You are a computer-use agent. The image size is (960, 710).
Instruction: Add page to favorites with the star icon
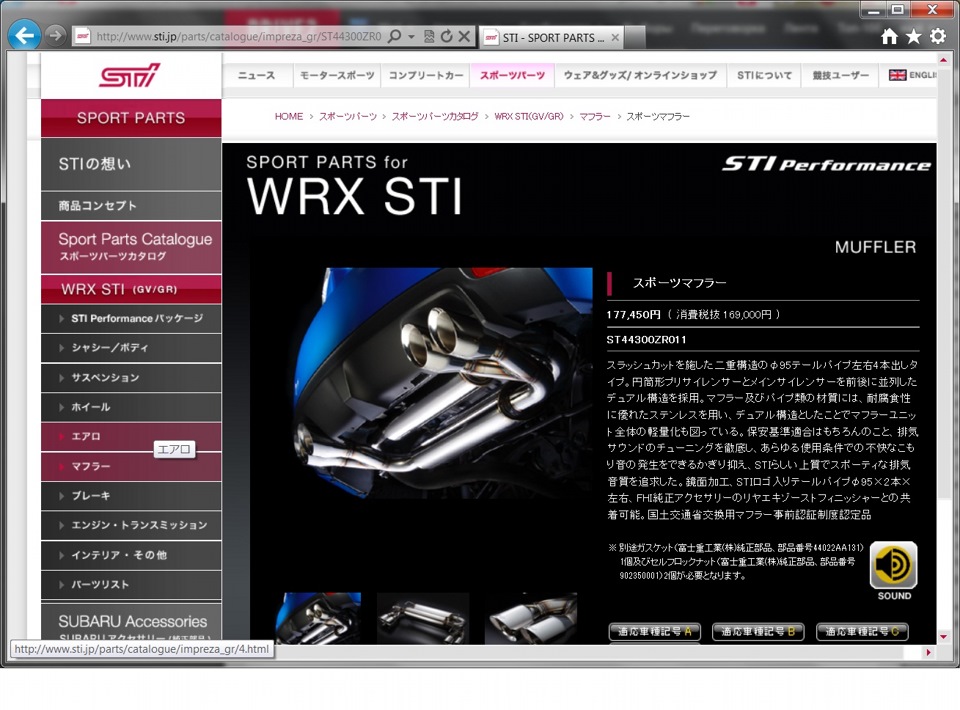tap(912, 35)
